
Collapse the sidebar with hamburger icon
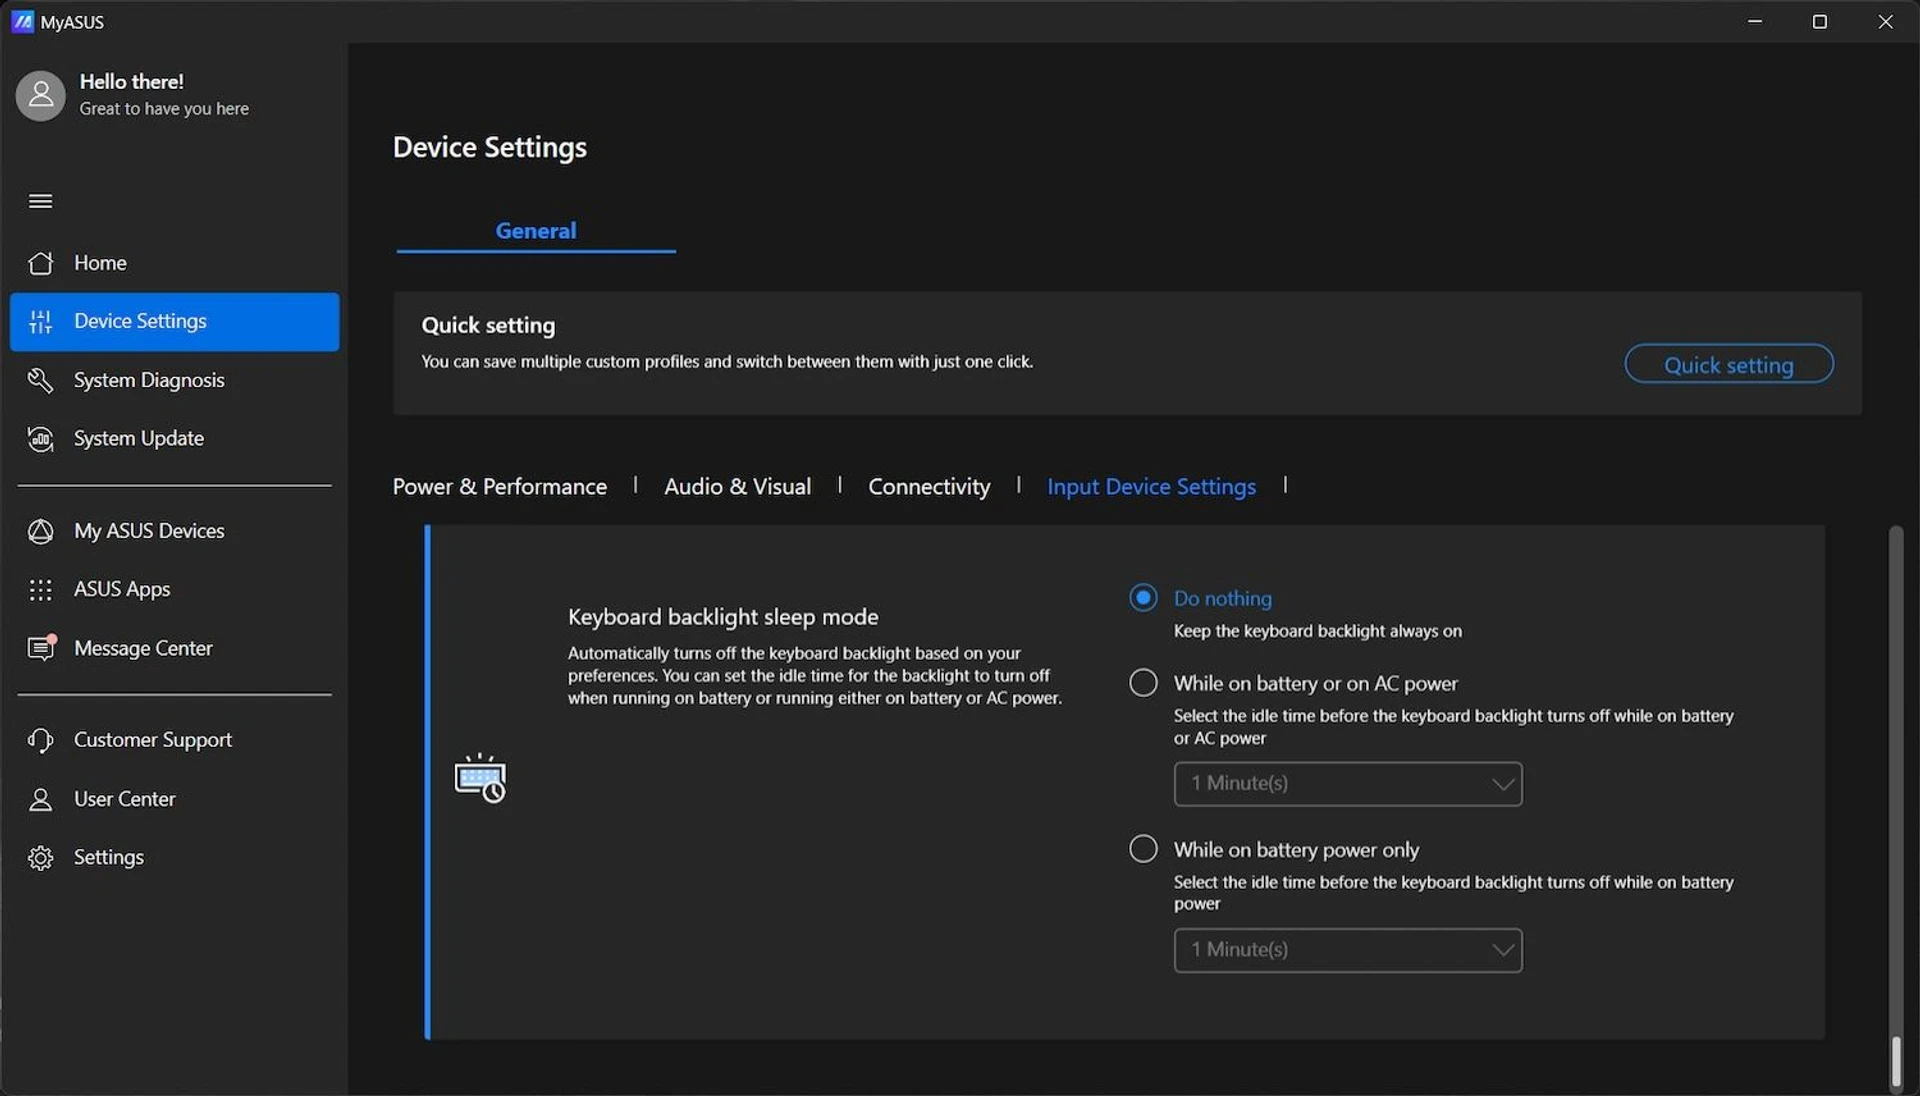coord(41,201)
